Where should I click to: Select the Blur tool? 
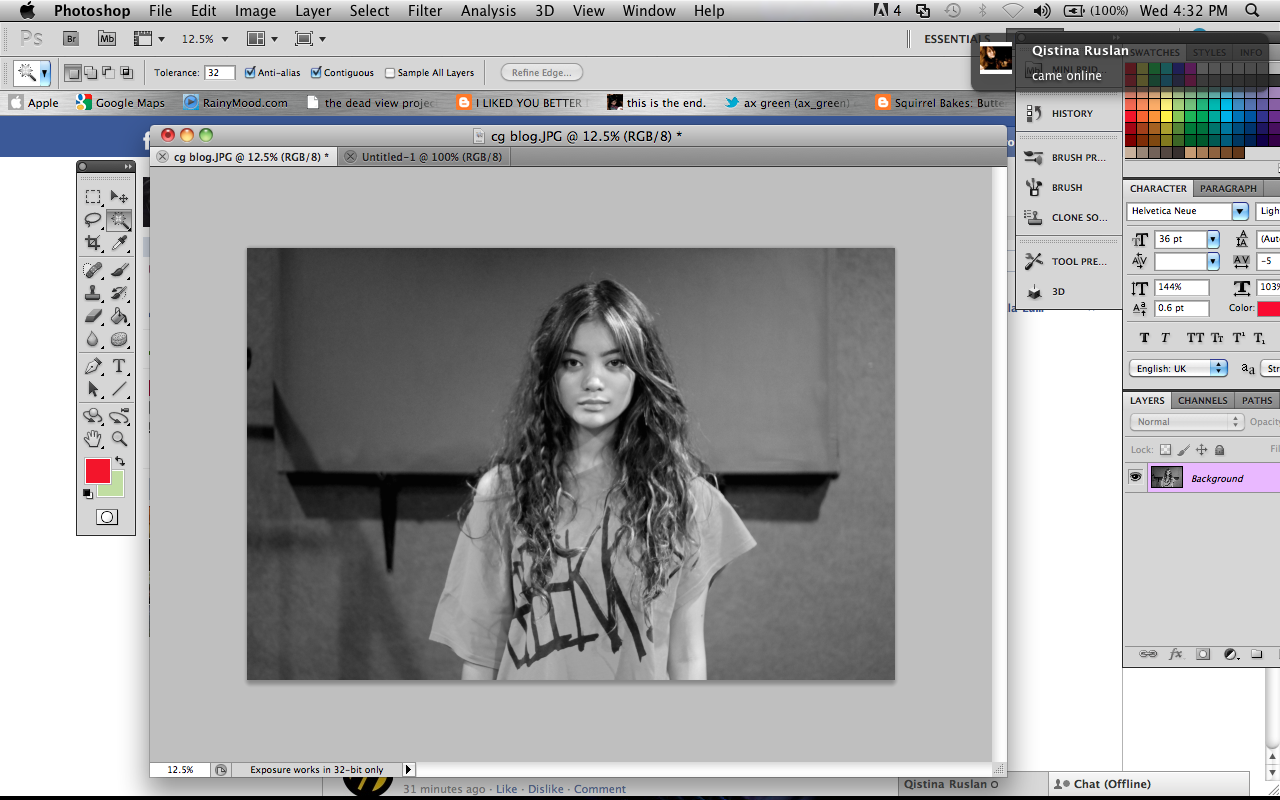click(x=93, y=339)
